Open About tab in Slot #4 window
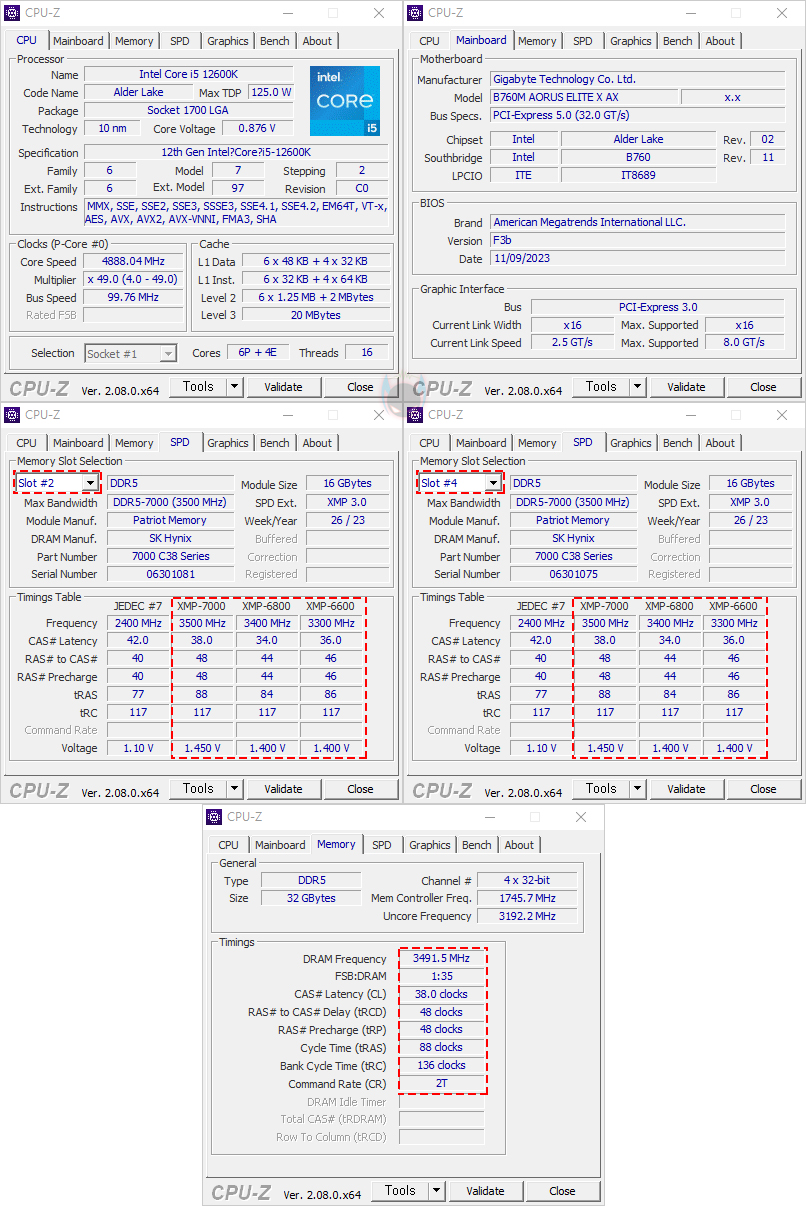 pyautogui.click(x=720, y=443)
